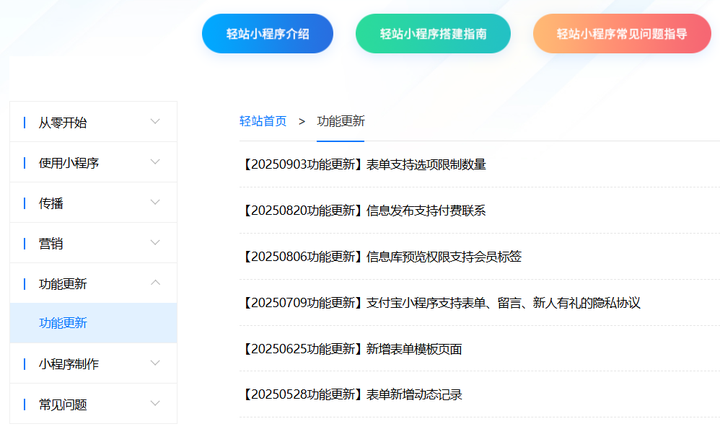
Task: Expand the 从零开始 chevron arrow
Action: 155,122
